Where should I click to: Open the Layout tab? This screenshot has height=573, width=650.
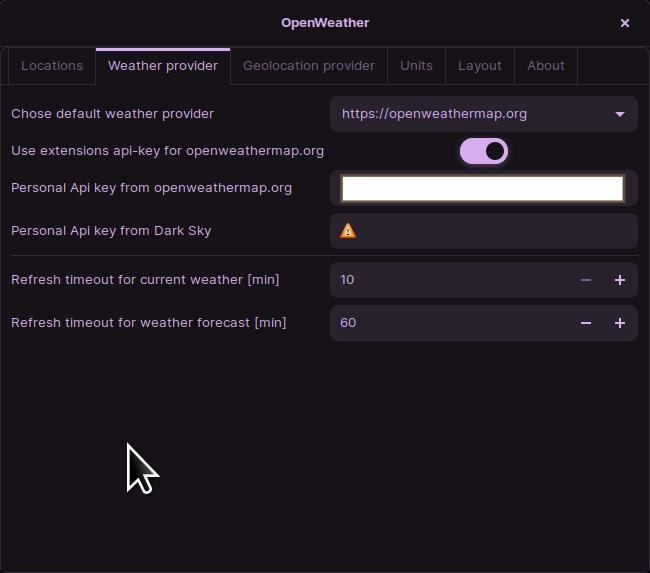coord(480,66)
